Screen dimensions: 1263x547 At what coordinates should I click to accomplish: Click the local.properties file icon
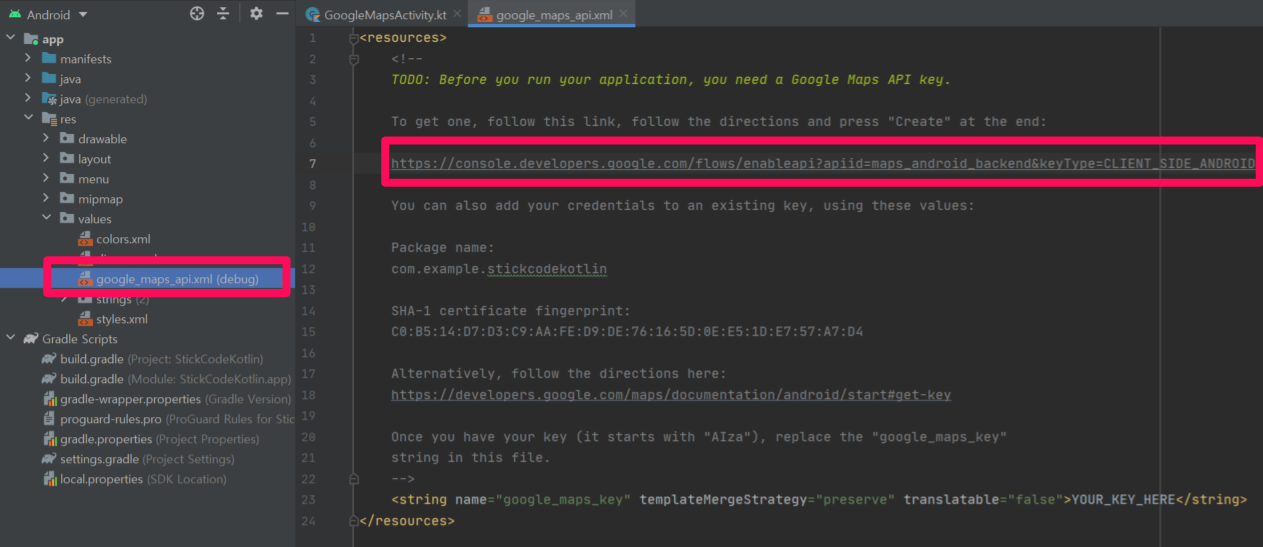point(49,479)
